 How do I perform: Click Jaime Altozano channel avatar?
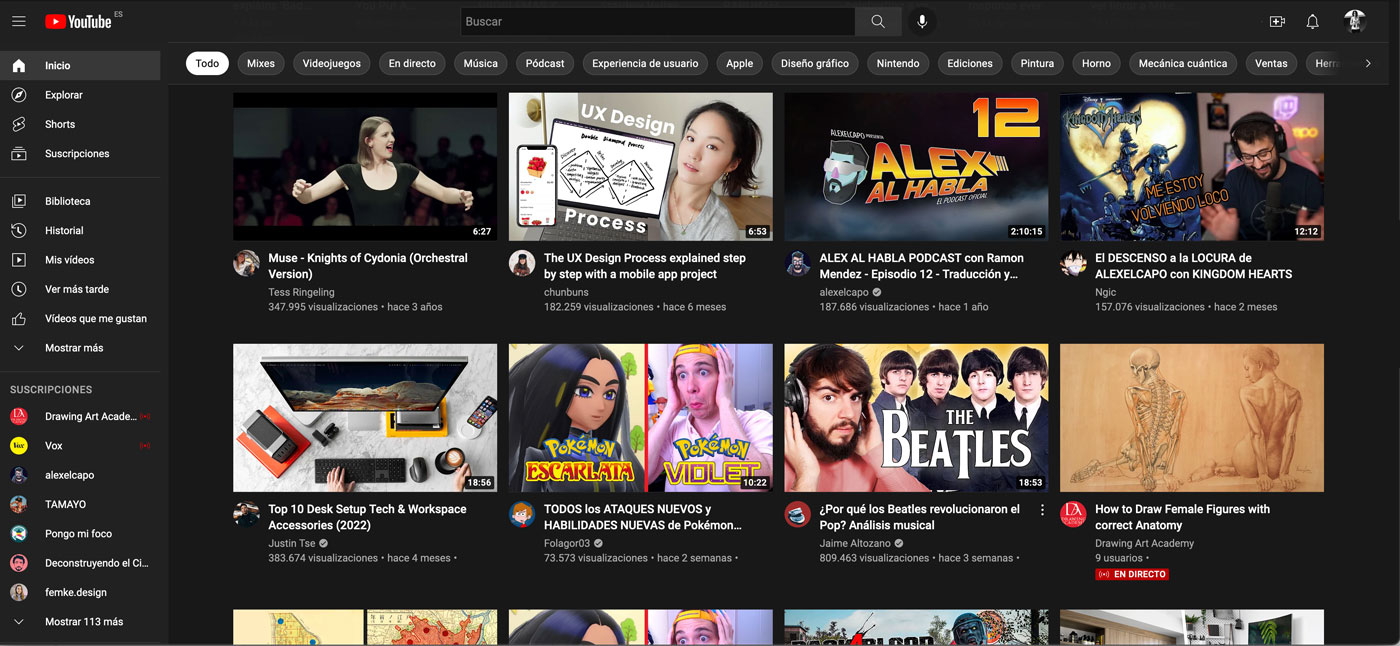[x=797, y=514]
